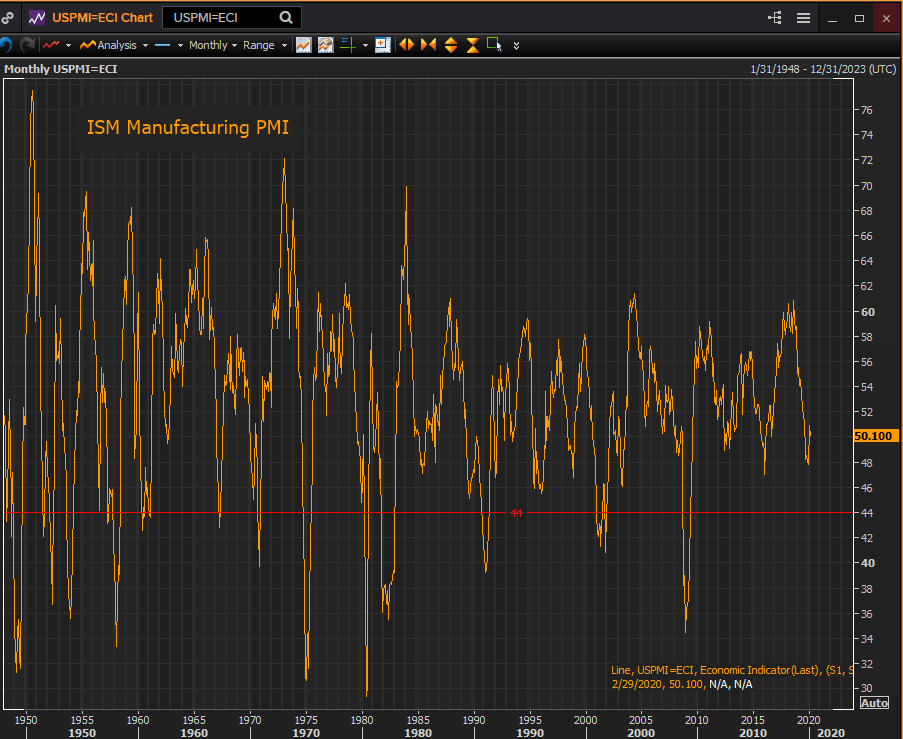
Task: Click the vertical compress hourglass icon
Action: click(472, 45)
